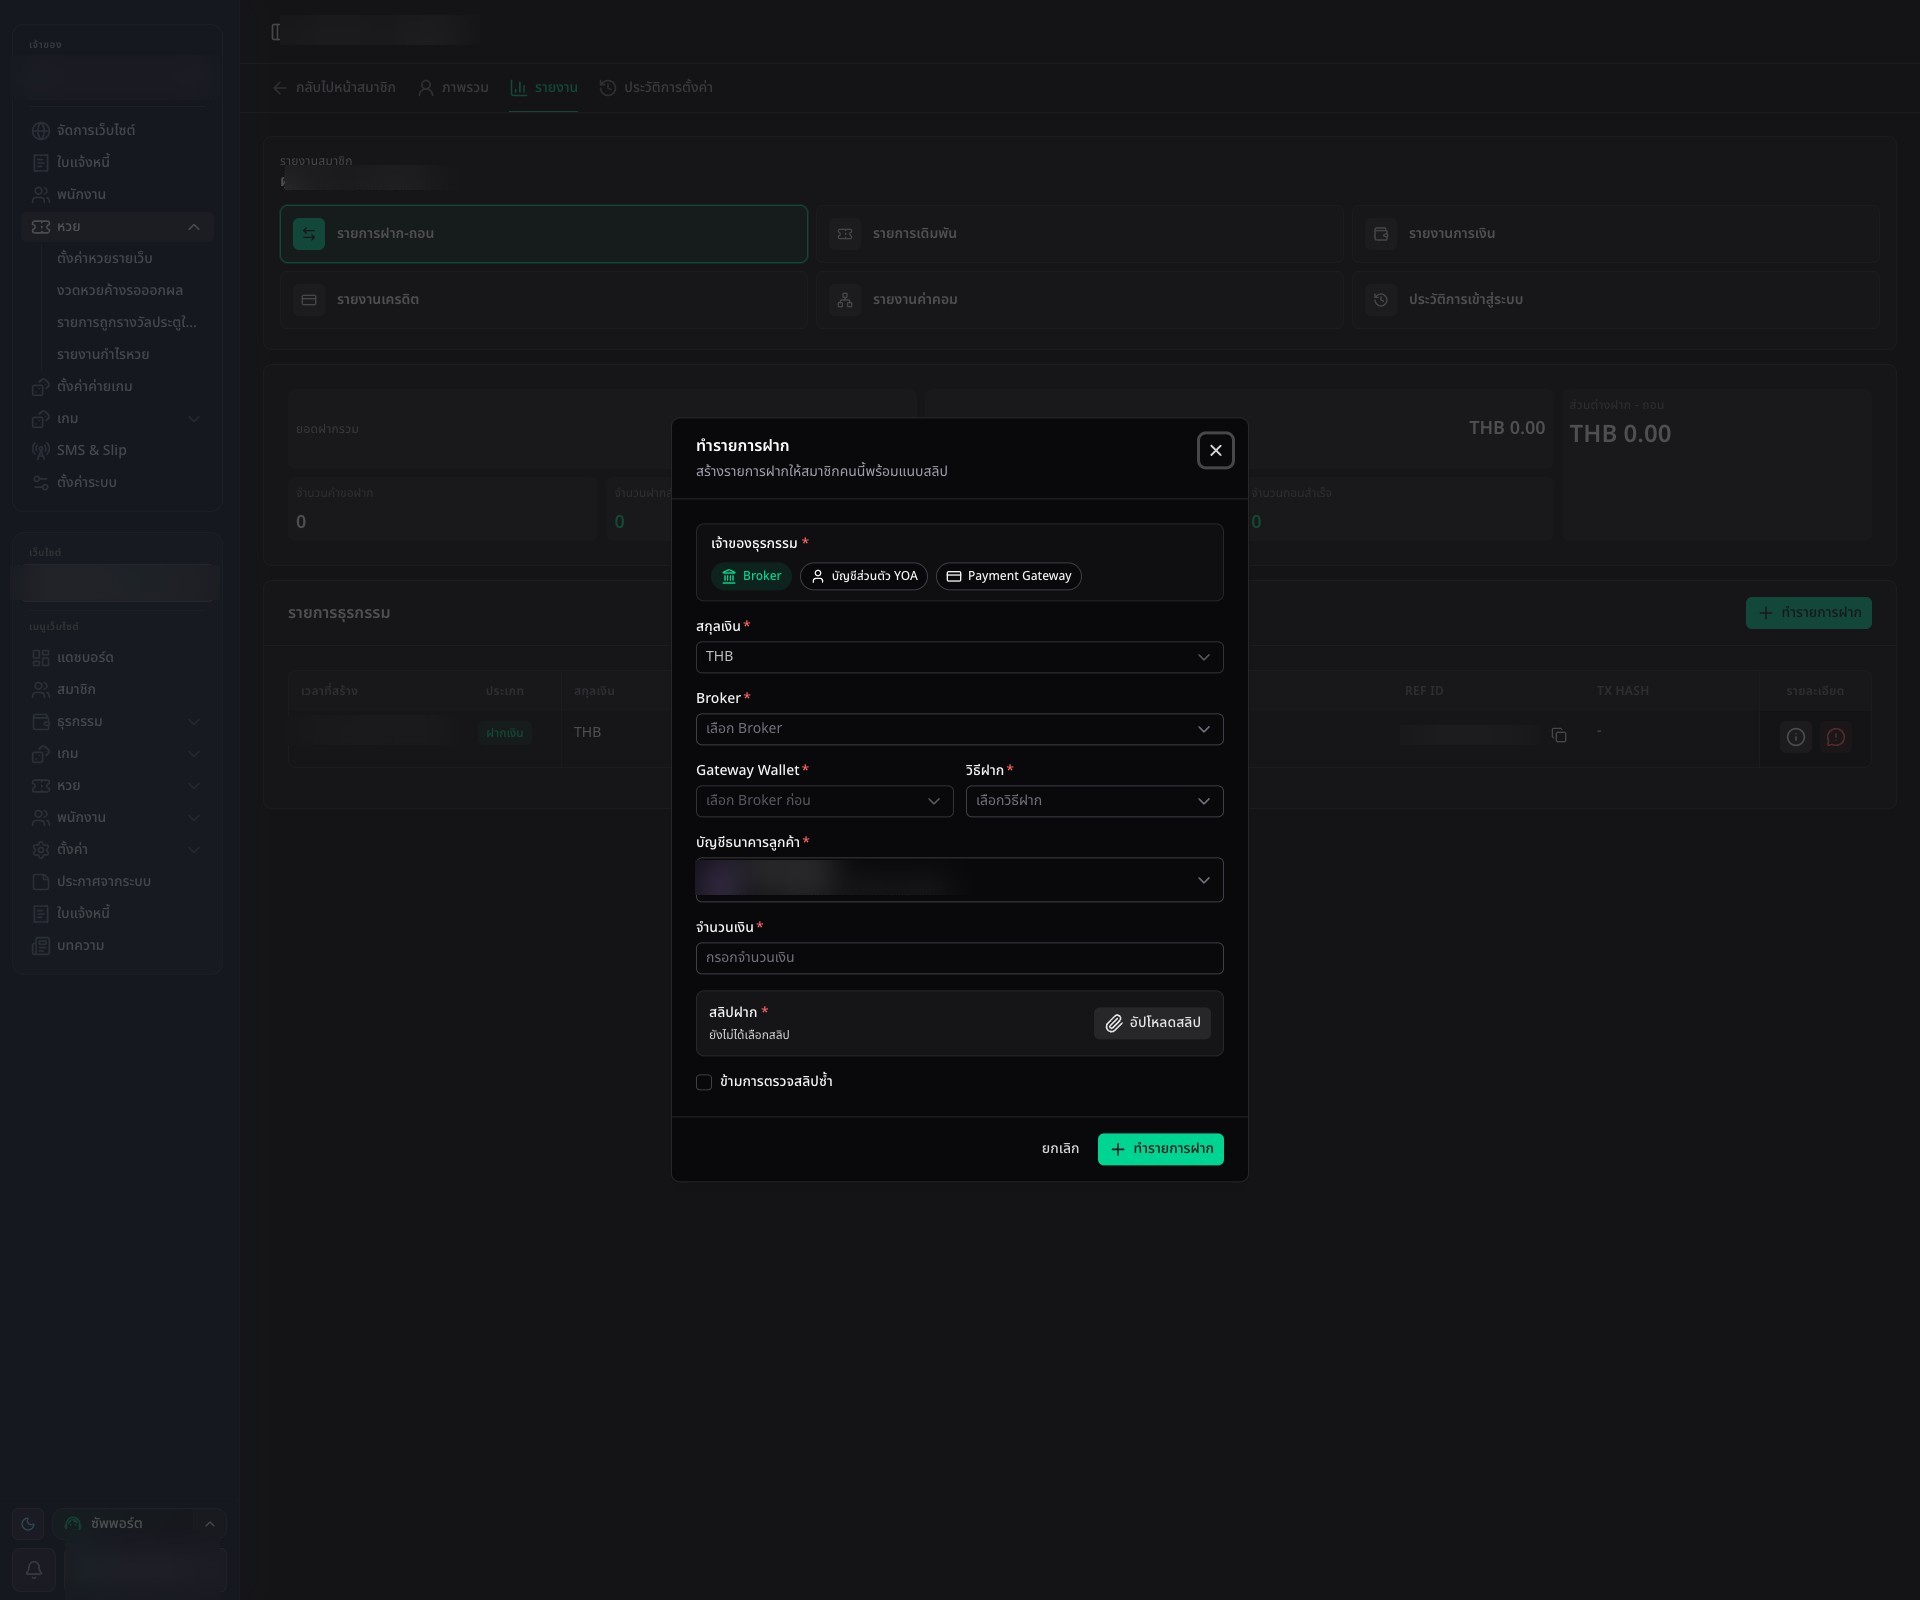Image resolution: width=1920 pixels, height=1600 pixels.
Task: Click the lower หวย ticket icon
Action: 41,786
